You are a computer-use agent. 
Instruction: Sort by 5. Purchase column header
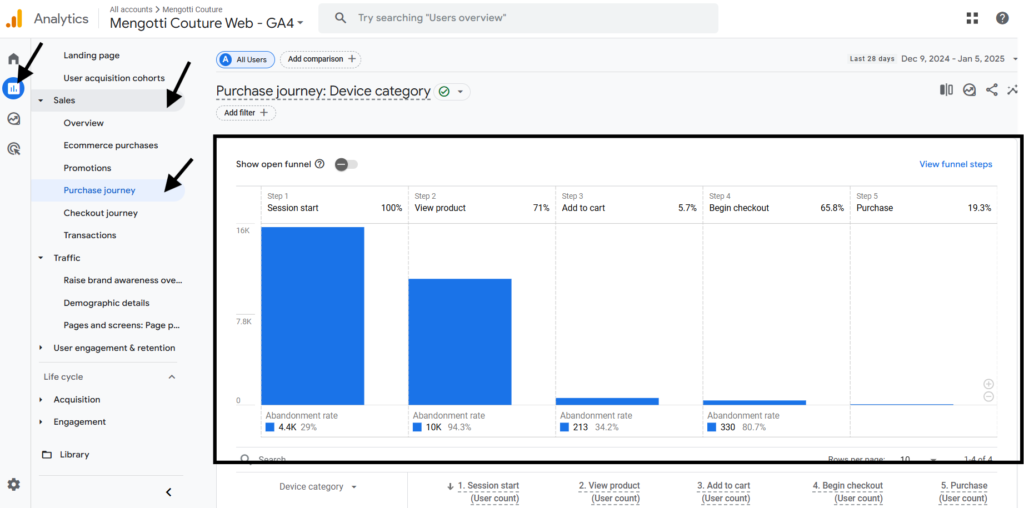[x=963, y=492]
